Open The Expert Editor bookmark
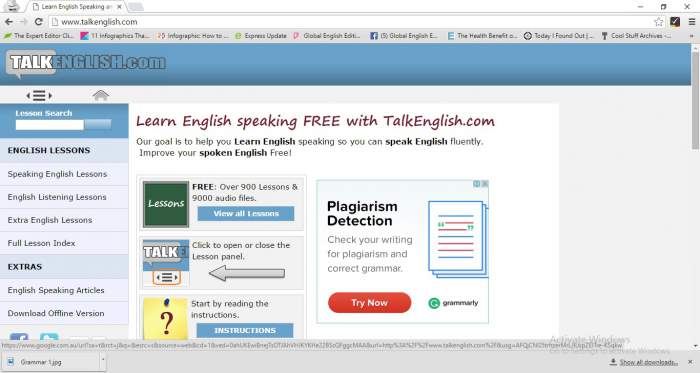700x373 pixels. 39,36
